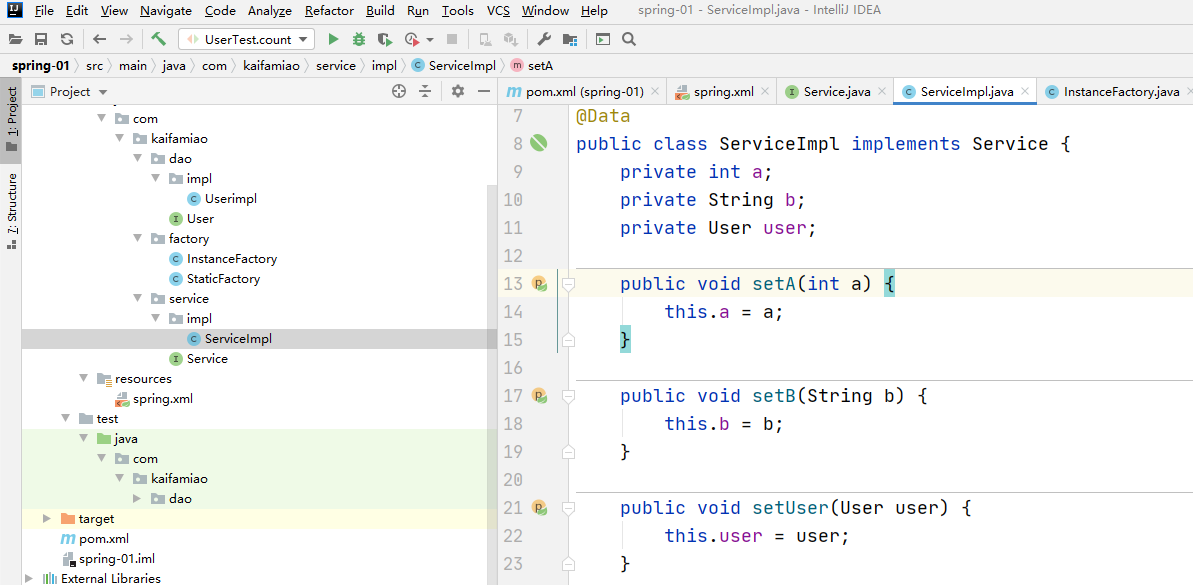
Task: Collapse all nodes in Project panel
Action: pyautogui.click(x=425, y=91)
